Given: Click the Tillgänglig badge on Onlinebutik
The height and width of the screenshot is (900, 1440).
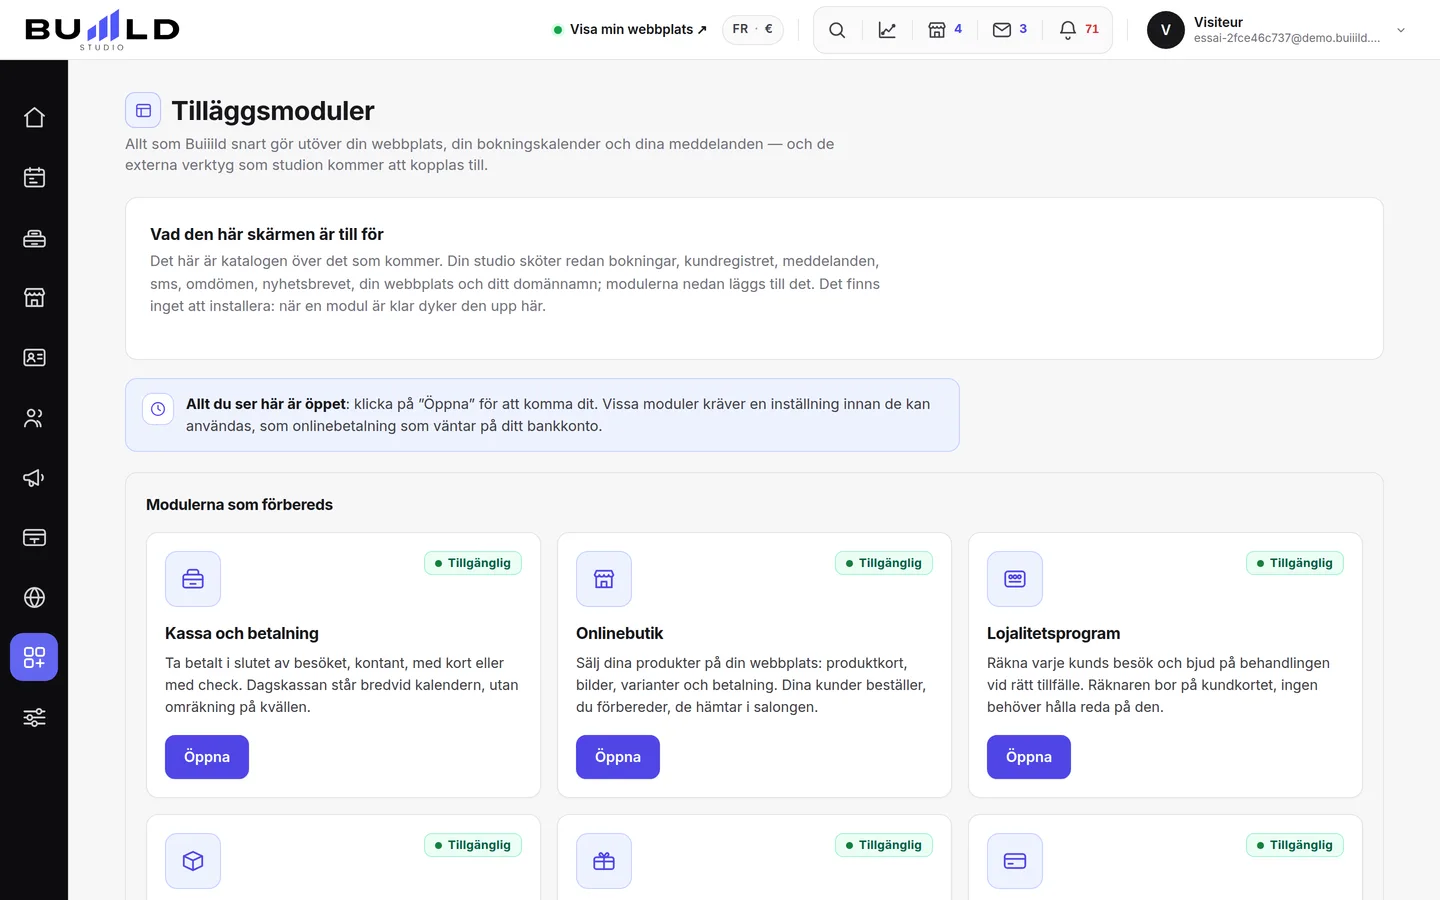Looking at the screenshot, I should 884,563.
